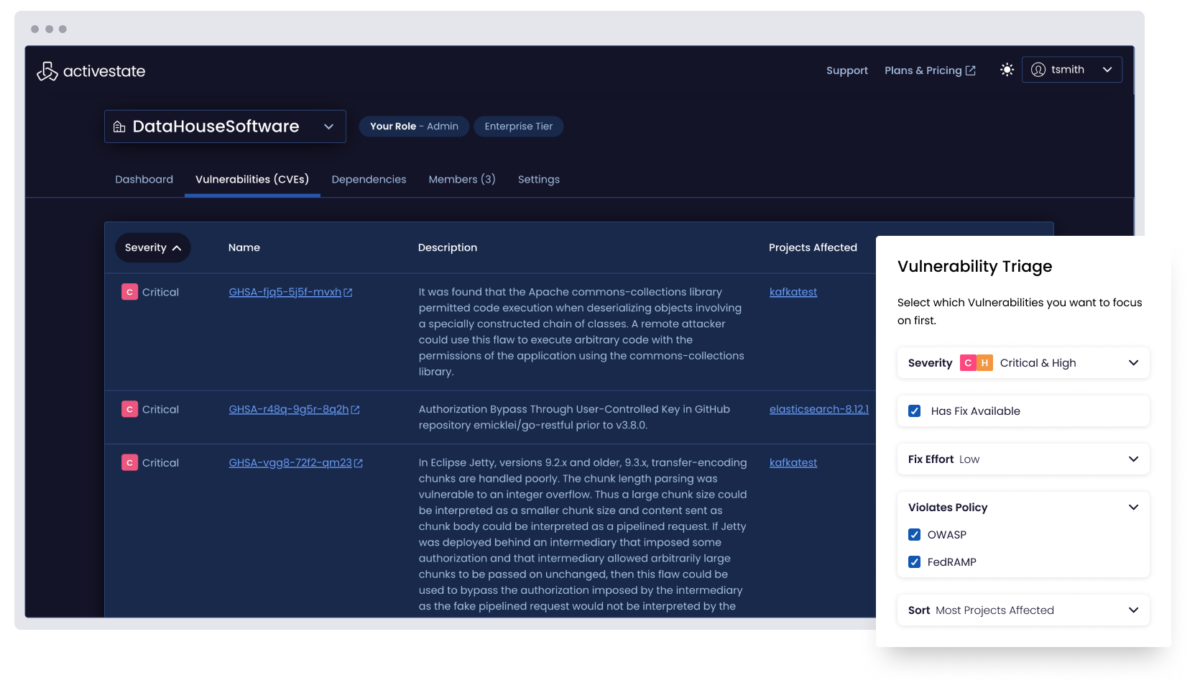Open the elasticsearch-8.12.1 project link
This screenshot has width=1200, height=683.
tap(818, 409)
